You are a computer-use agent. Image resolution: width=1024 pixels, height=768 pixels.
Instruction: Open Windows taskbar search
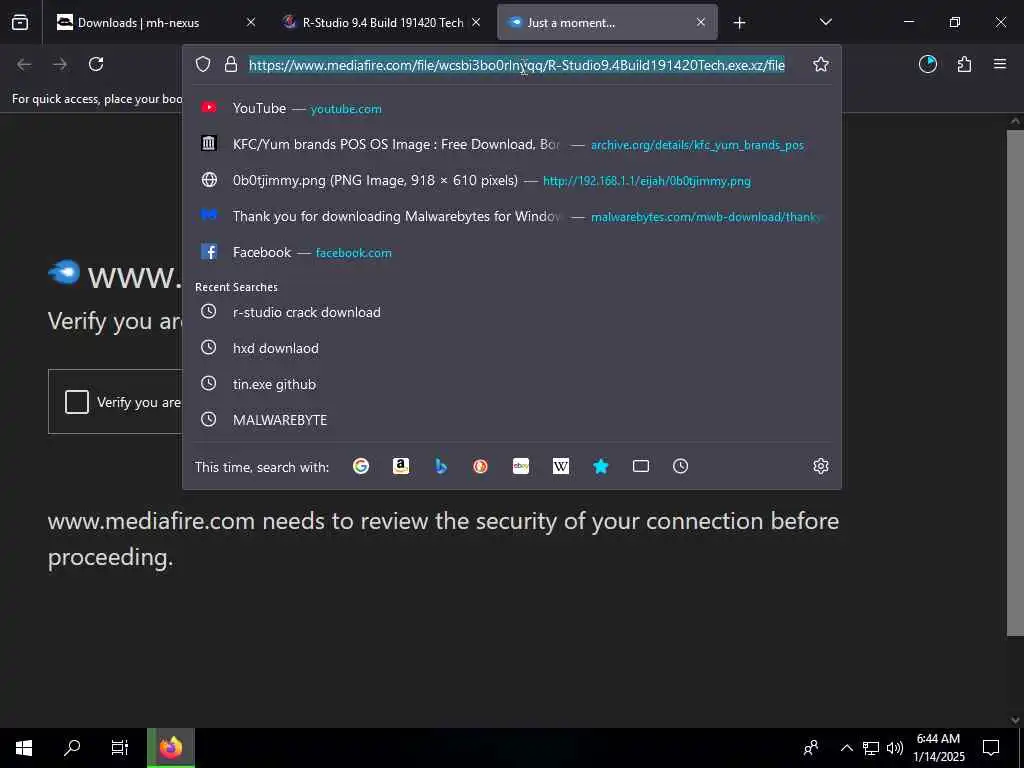click(72, 748)
